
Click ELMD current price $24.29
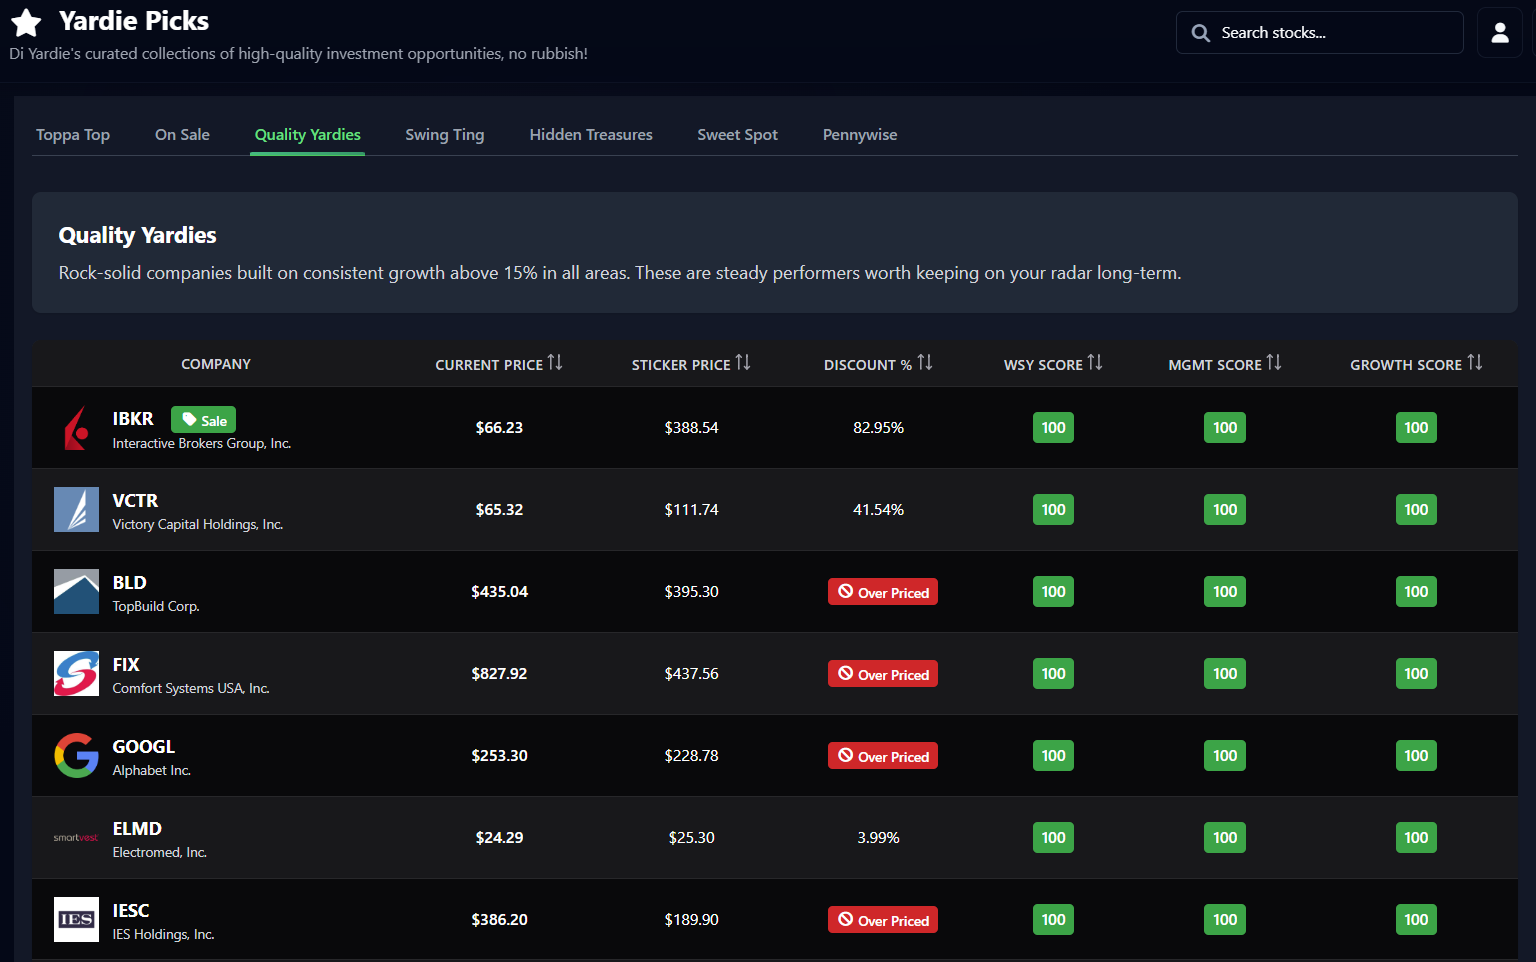(x=499, y=838)
